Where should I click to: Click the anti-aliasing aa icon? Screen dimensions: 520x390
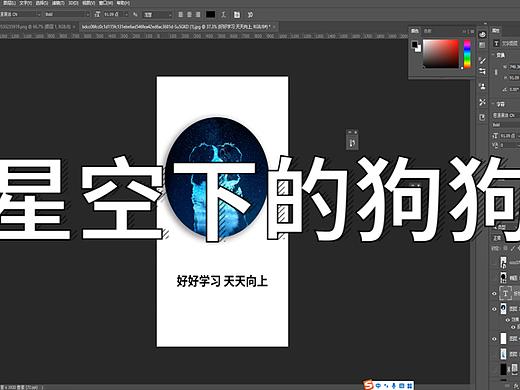click(135, 14)
